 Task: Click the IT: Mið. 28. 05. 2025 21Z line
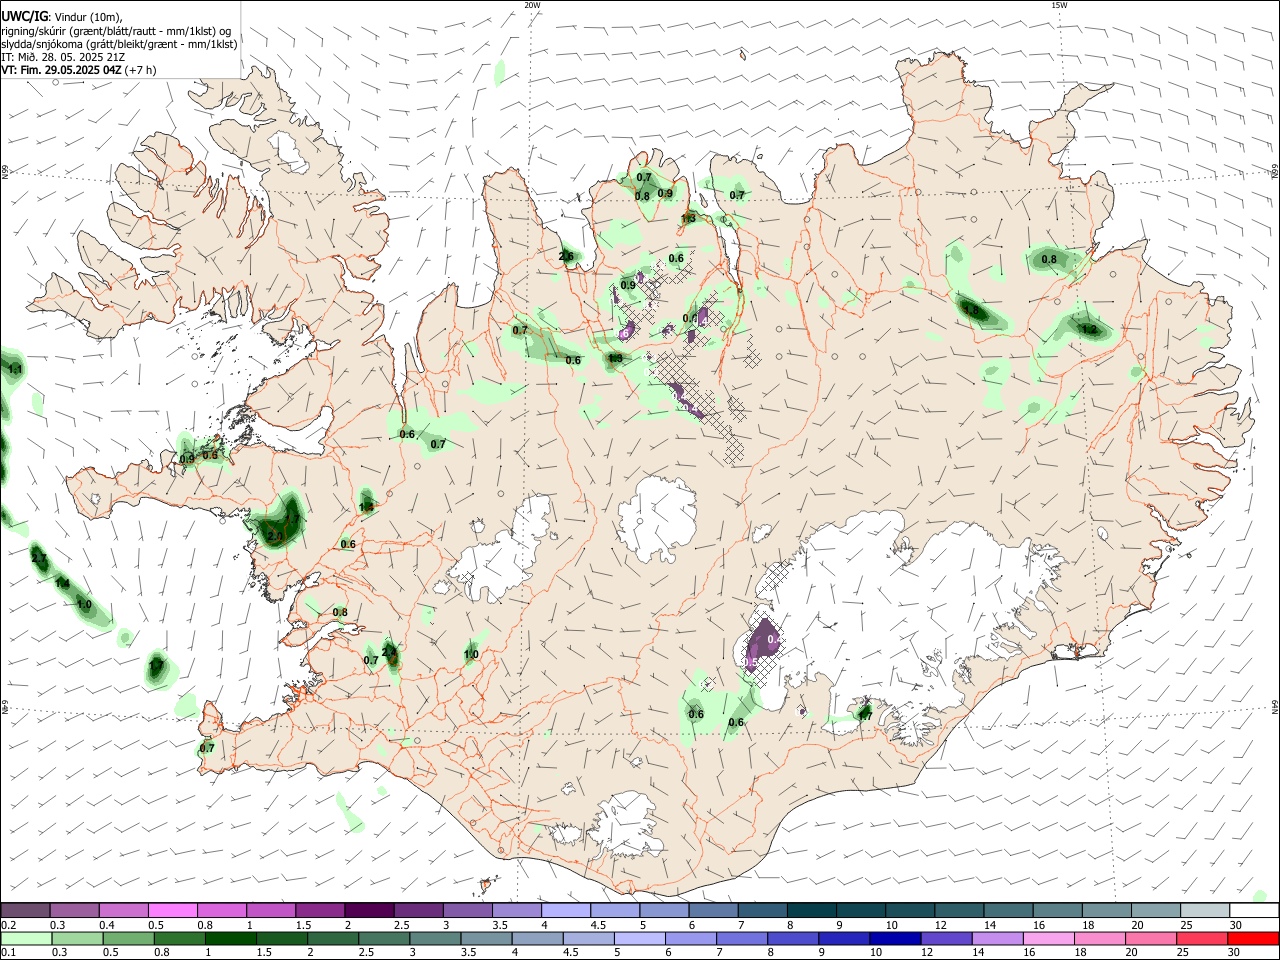point(63,57)
